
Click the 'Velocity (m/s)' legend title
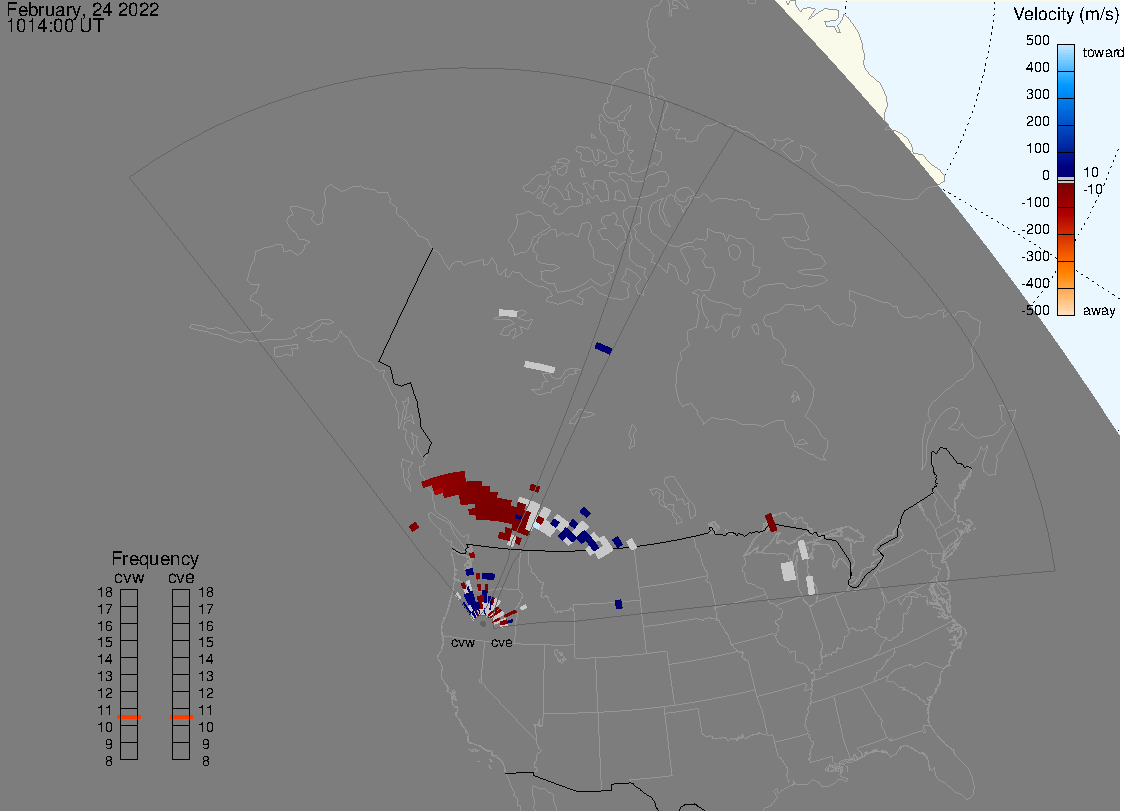1065,14
